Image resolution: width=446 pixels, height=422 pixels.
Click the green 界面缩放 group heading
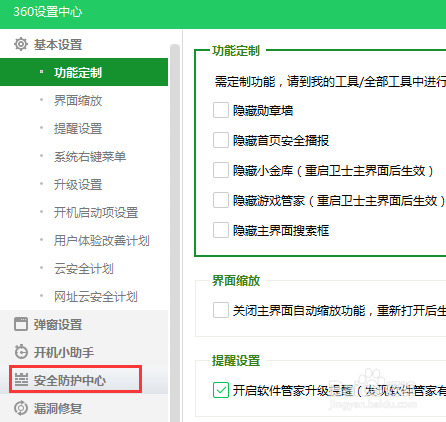[x=236, y=280]
